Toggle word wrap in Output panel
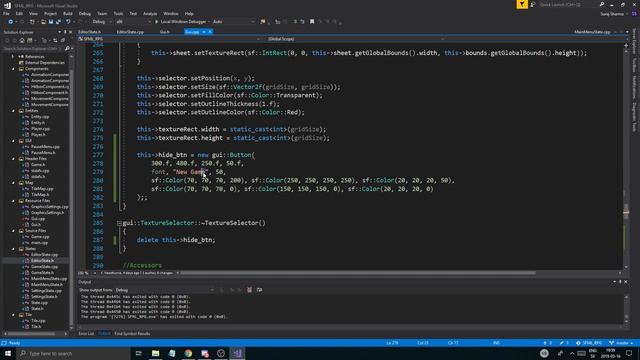Image resolution: width=640 pixels, height=360 pixels. click(x=259, y=290)
